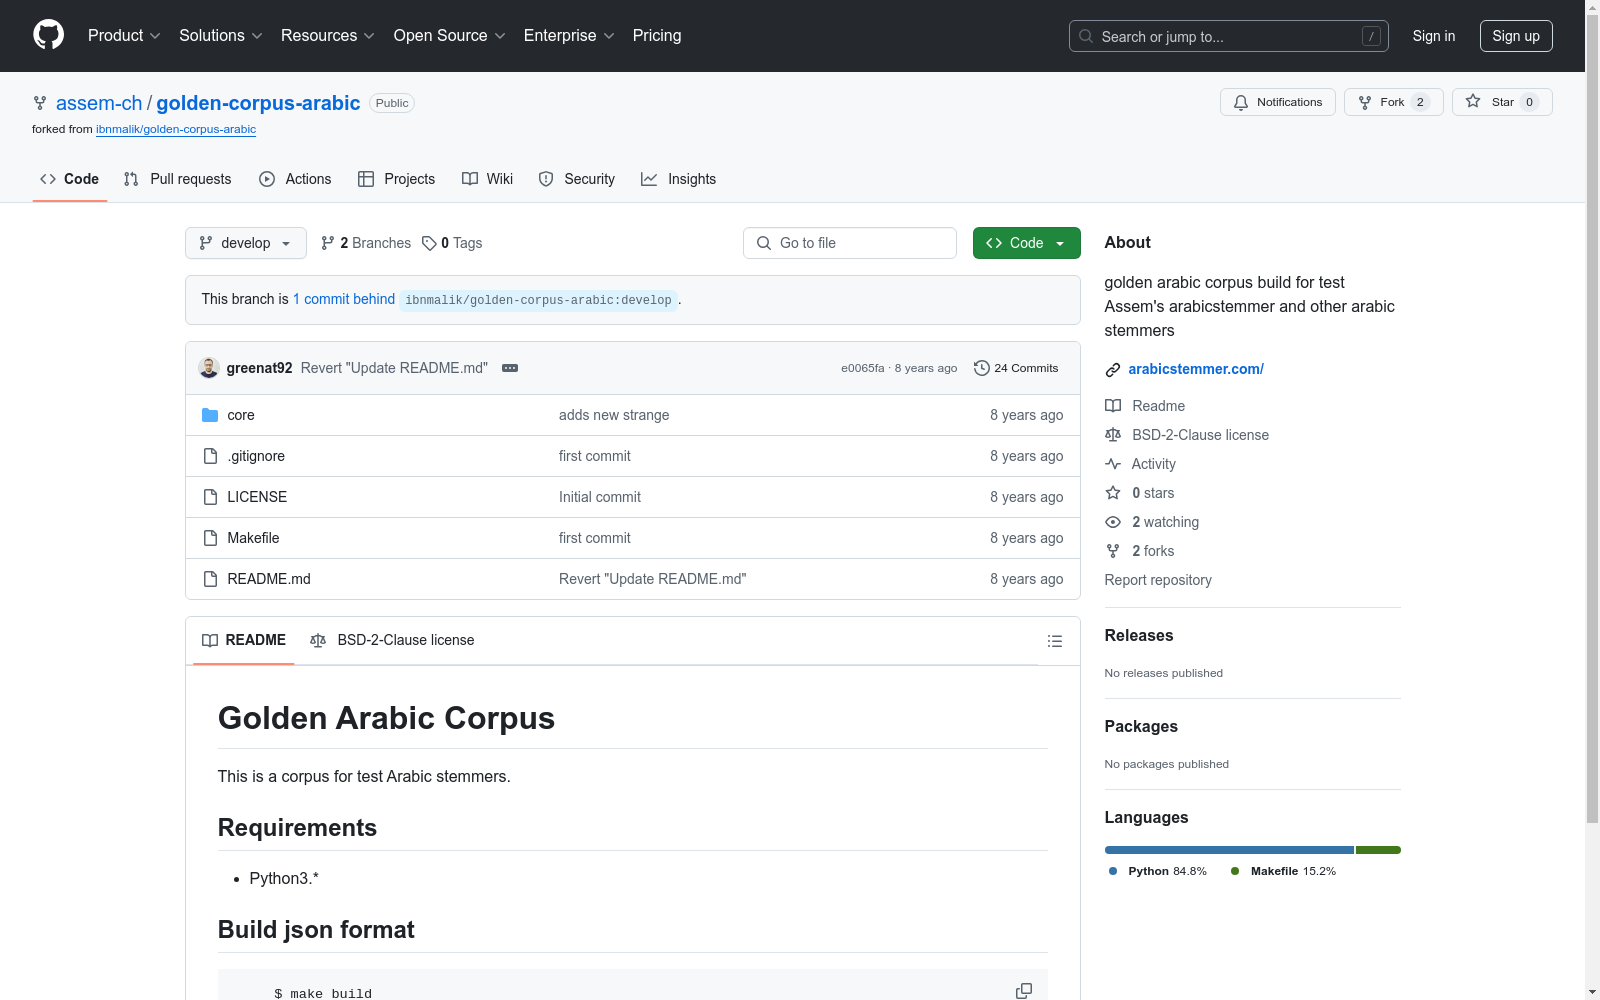Click the commits history clock icon
The width and height of the screenshot is (1600, 1000).
point(982,368)
